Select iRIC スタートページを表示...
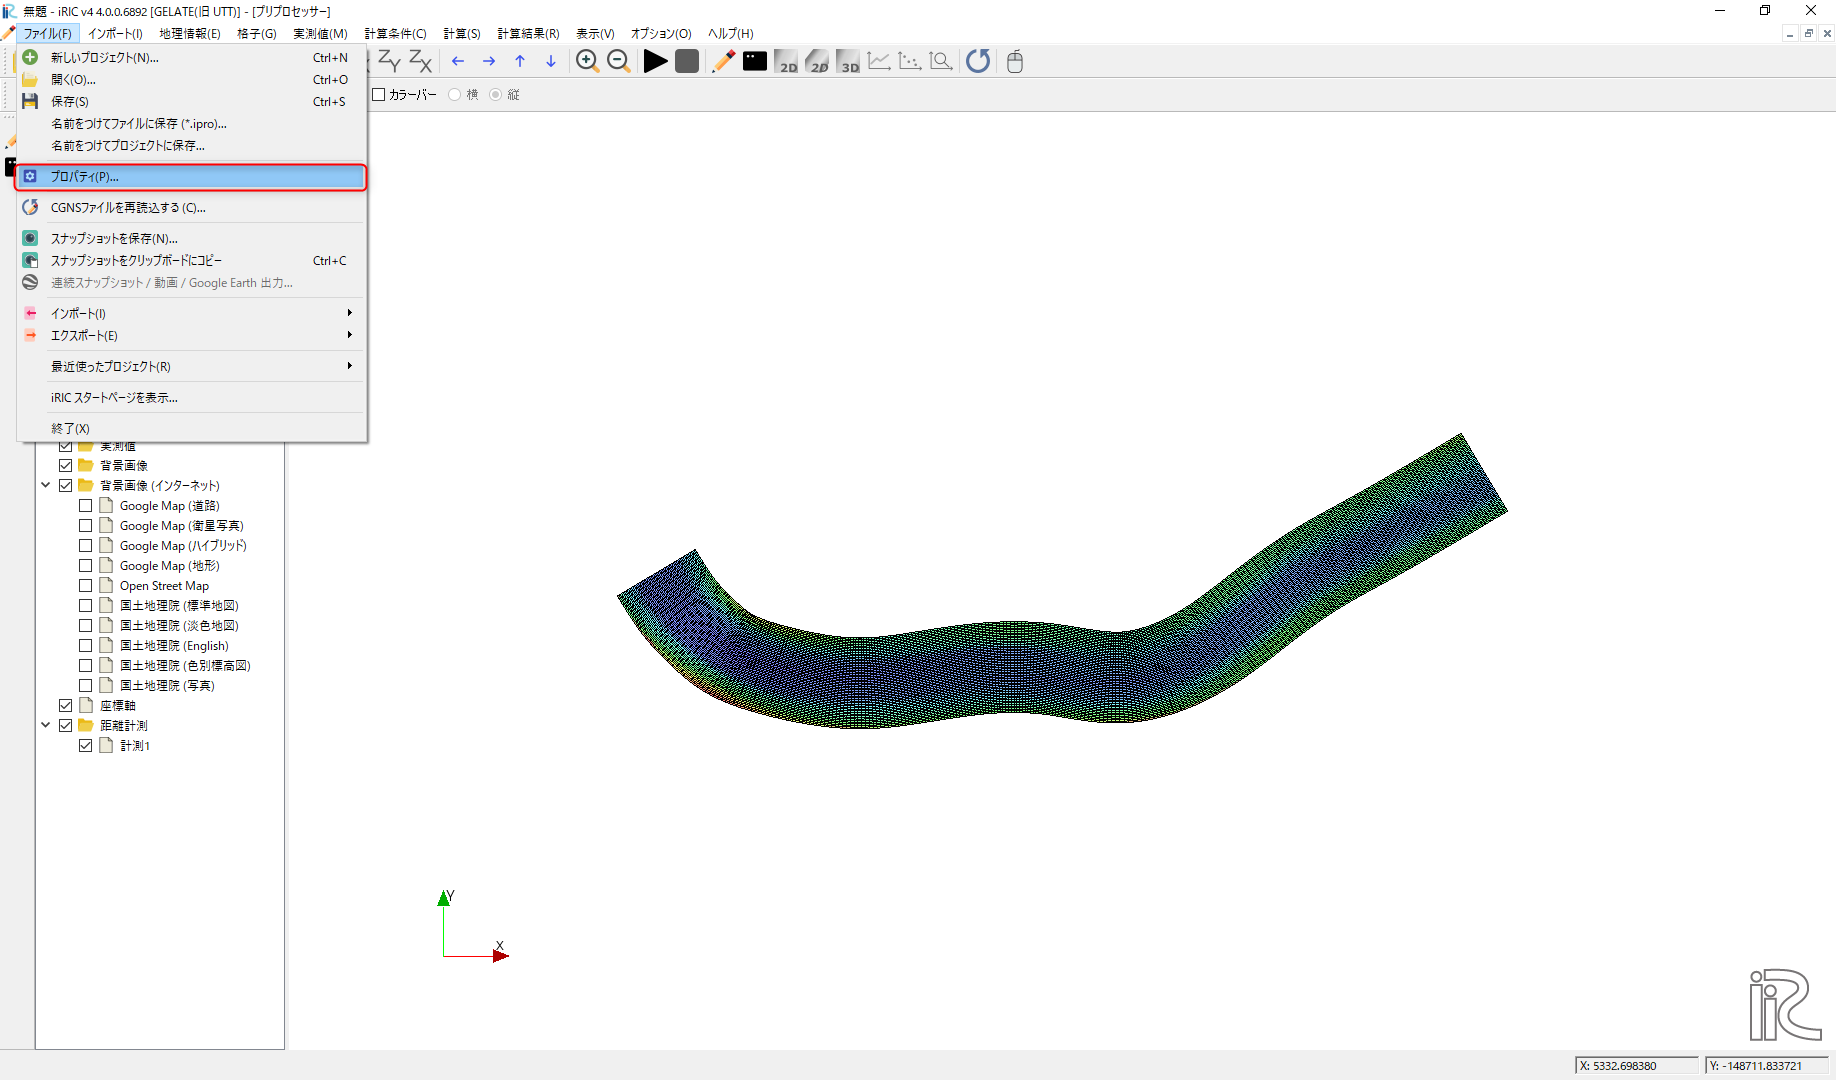The height and width of the screenshot is (1080, 1836). coord(192,397)
